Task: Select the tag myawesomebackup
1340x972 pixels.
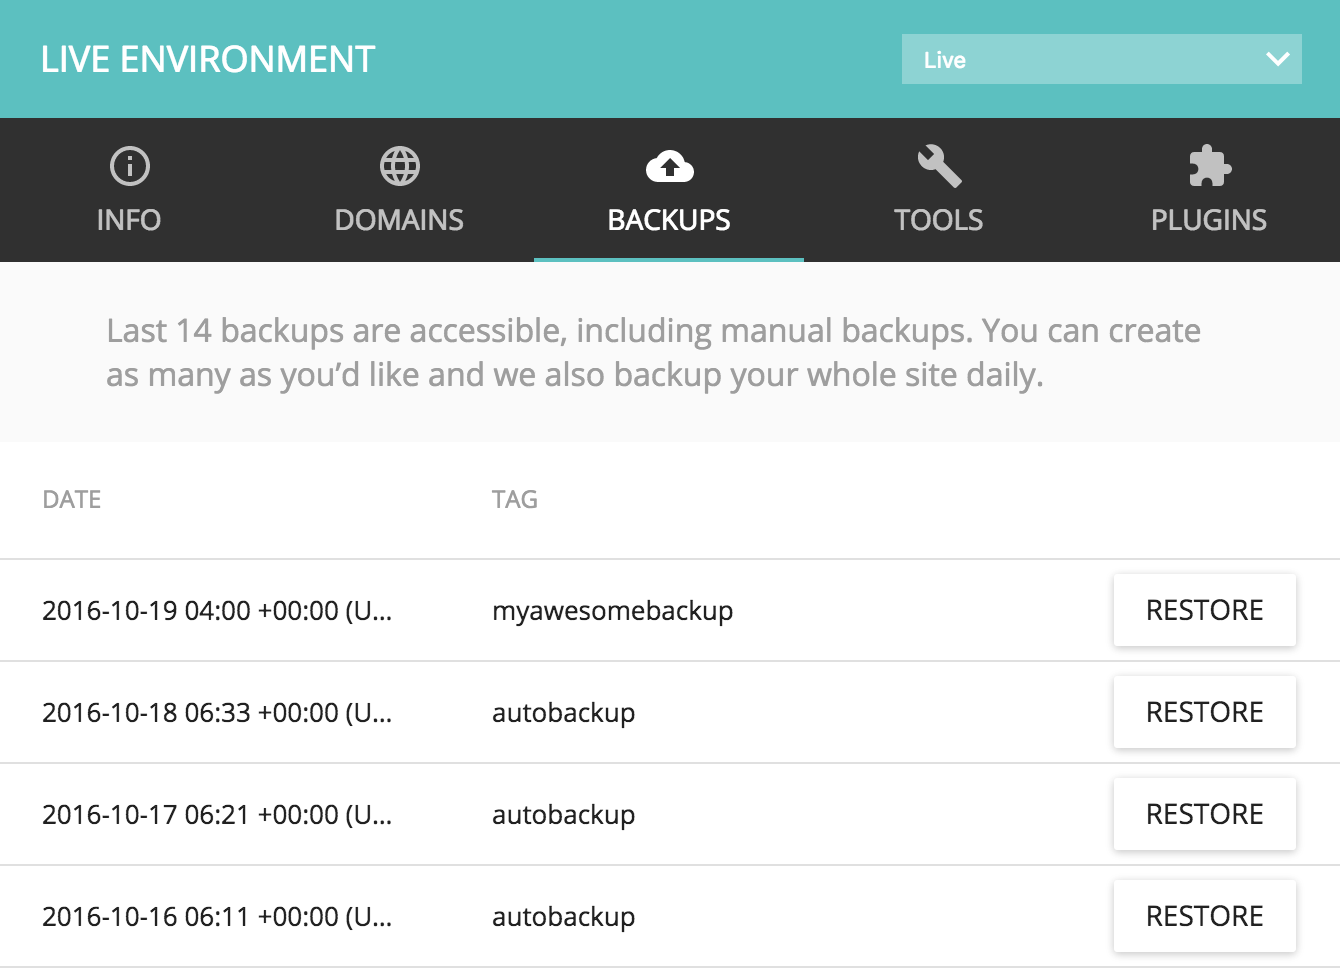Action: 613,610
